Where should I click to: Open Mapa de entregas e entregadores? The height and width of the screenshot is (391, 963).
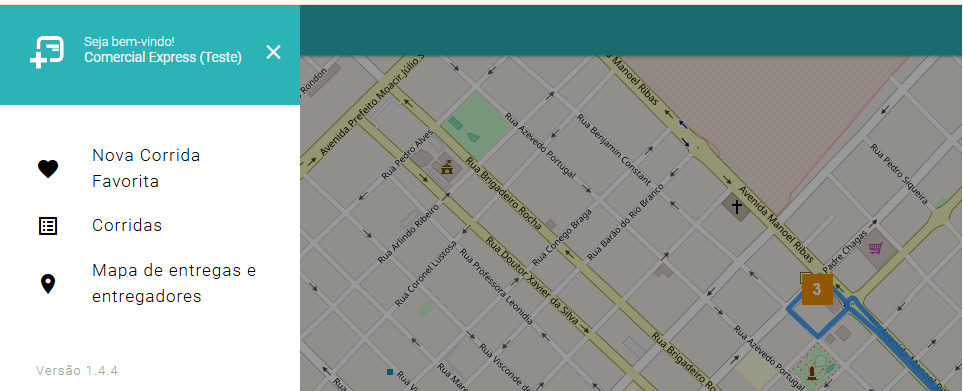click(174, 284)
